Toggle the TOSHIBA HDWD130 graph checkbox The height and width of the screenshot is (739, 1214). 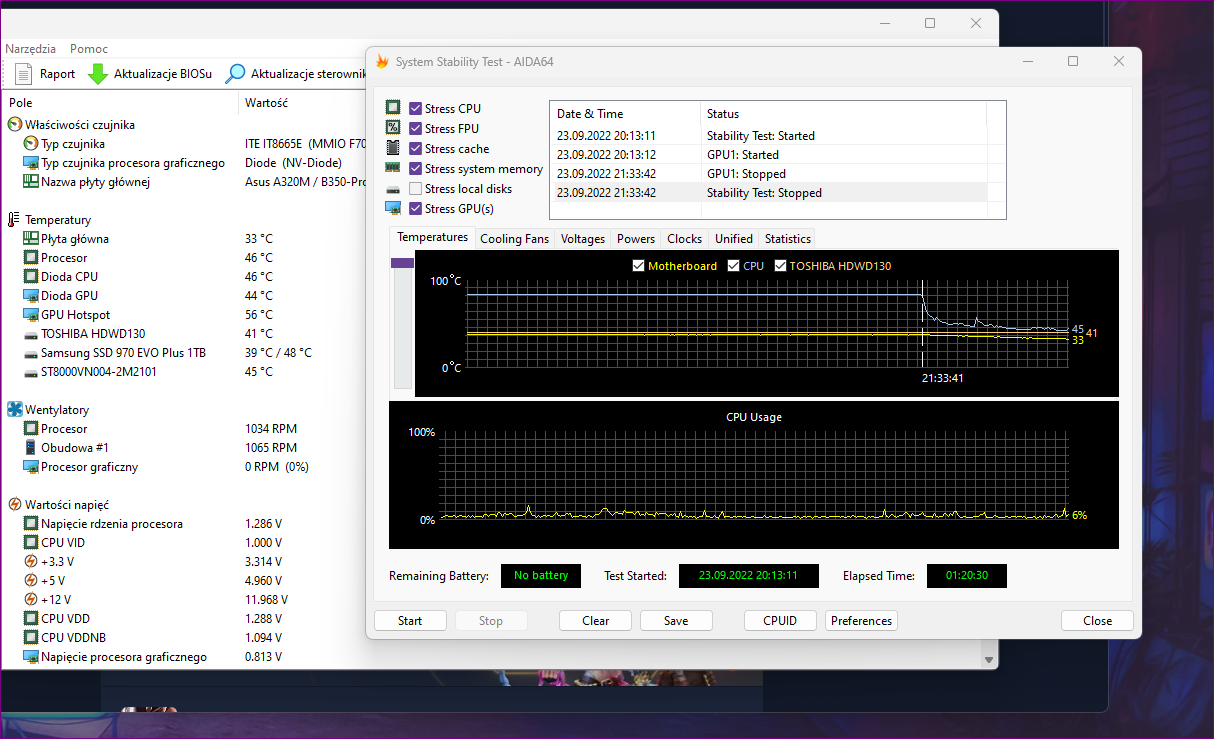(781, 266)
